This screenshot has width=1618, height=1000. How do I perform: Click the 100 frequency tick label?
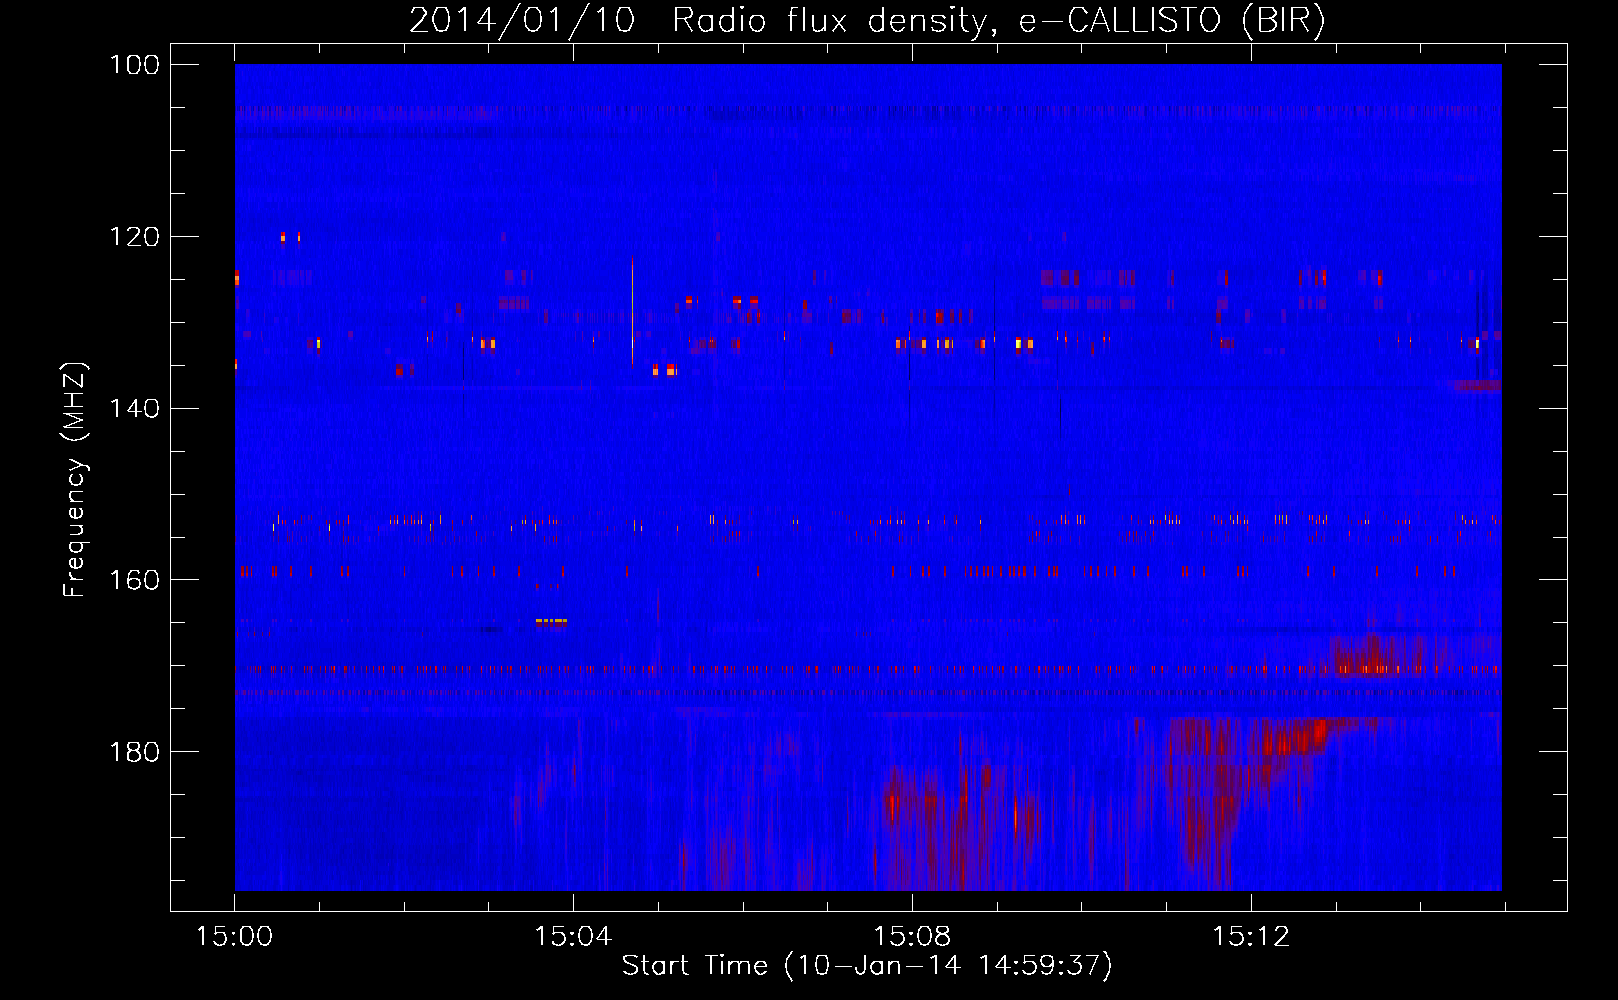(135, 65)
